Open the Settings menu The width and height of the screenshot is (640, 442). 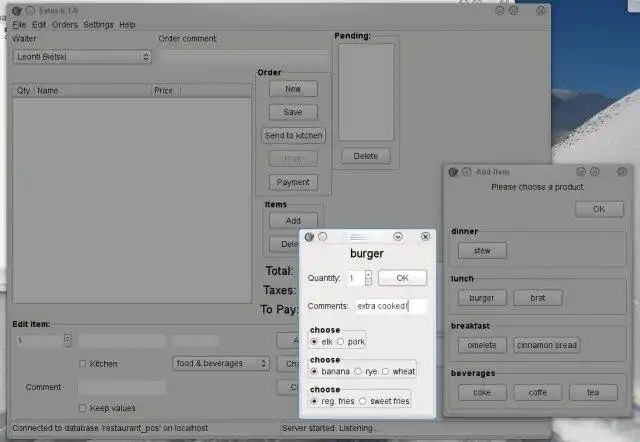click(x=98, y=25)
